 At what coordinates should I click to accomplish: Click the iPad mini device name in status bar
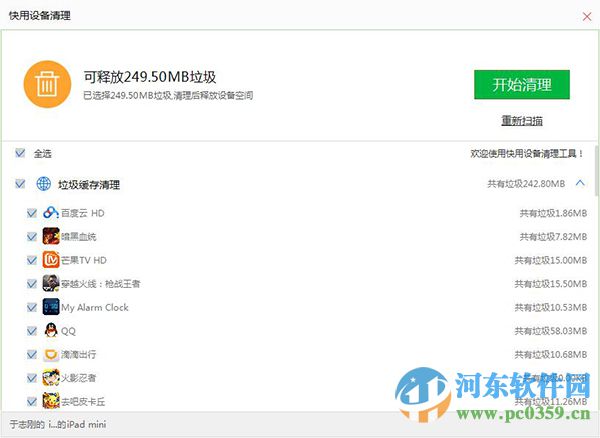pos(58,424)
